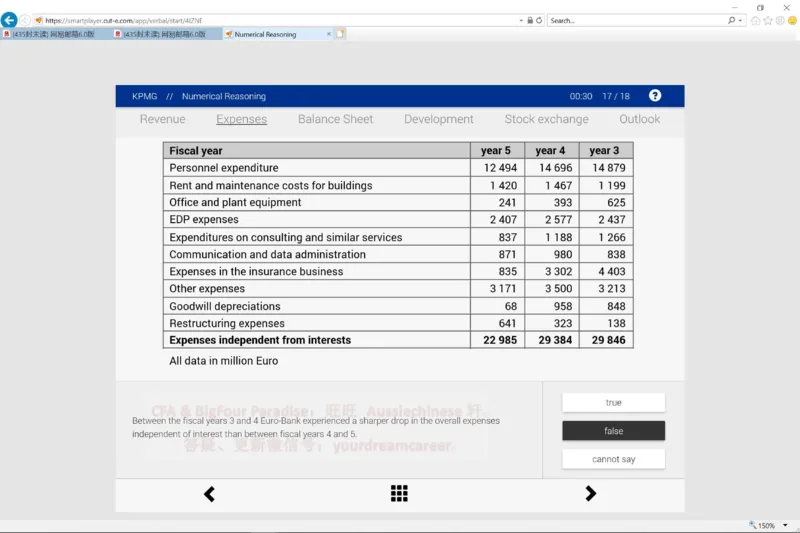The height and width of the screenshot is (533, 800).
Task: Click the security lock icon
Action: coord(530,20)
